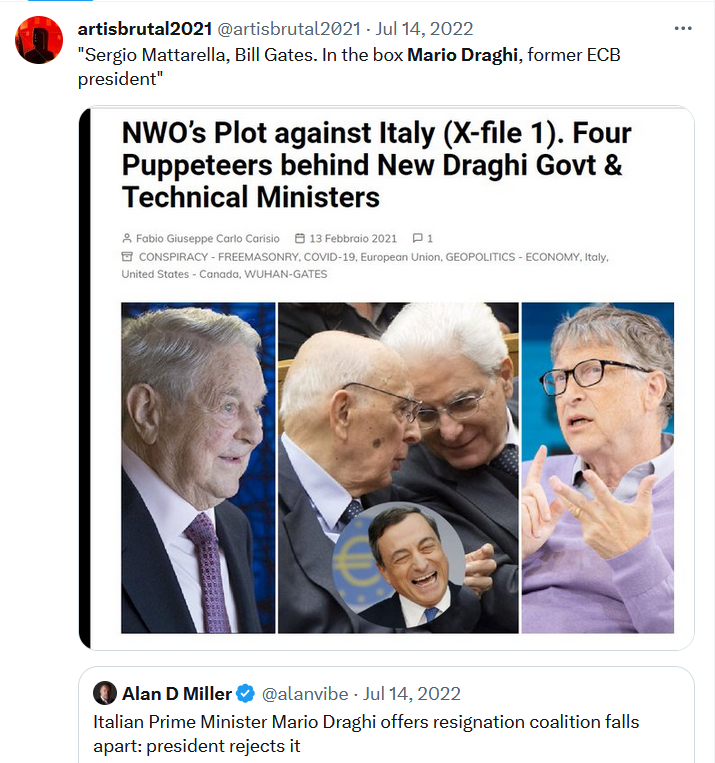
Task: Open the Jul 14, 2022 tweet timestamp
Action: point(424,29)
